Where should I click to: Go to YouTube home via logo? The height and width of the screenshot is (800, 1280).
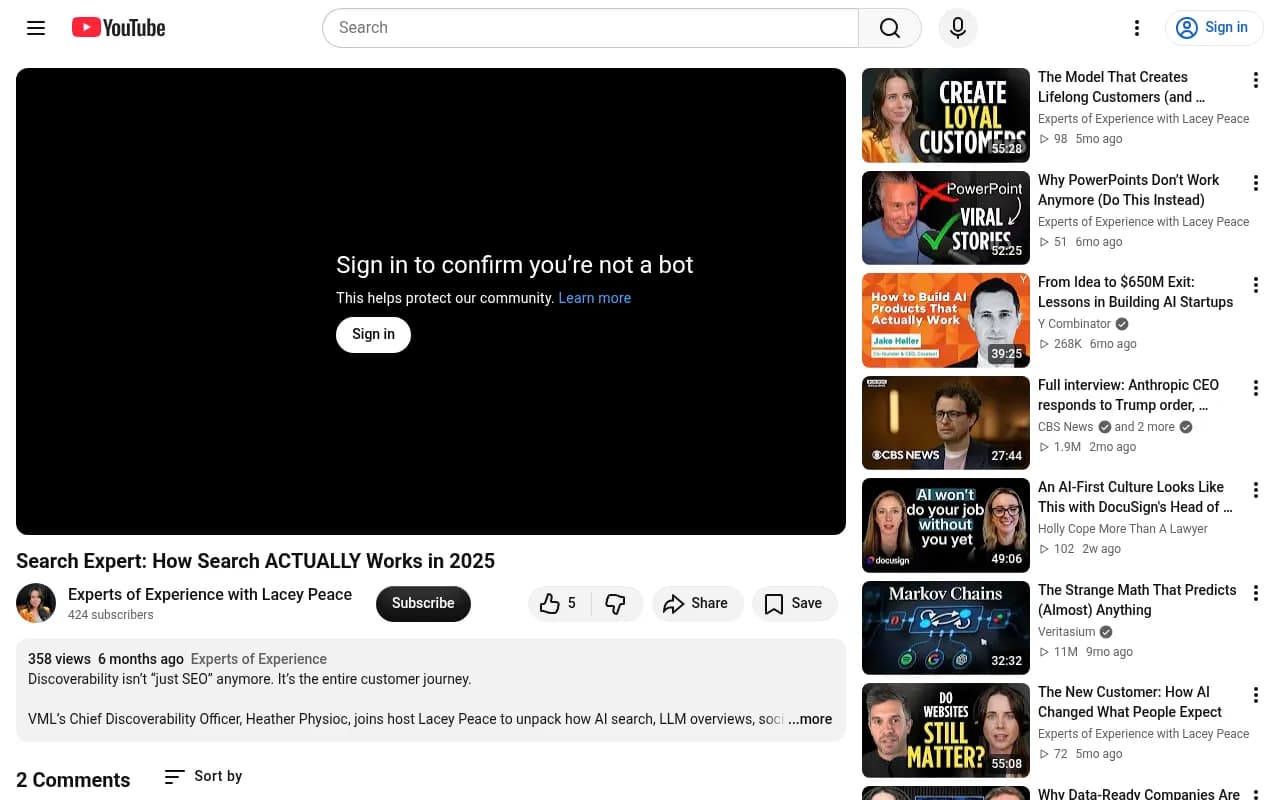click(x=118, y=28)
